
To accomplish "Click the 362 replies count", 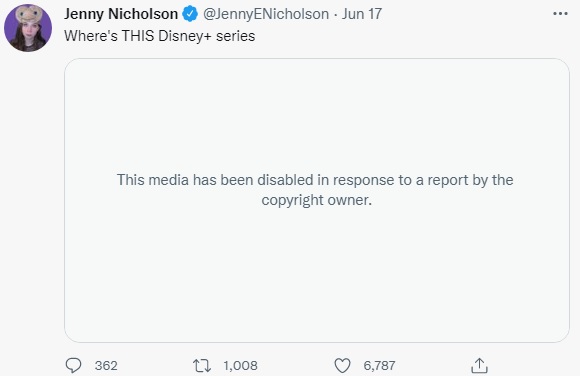I will (x=106, y=366).
